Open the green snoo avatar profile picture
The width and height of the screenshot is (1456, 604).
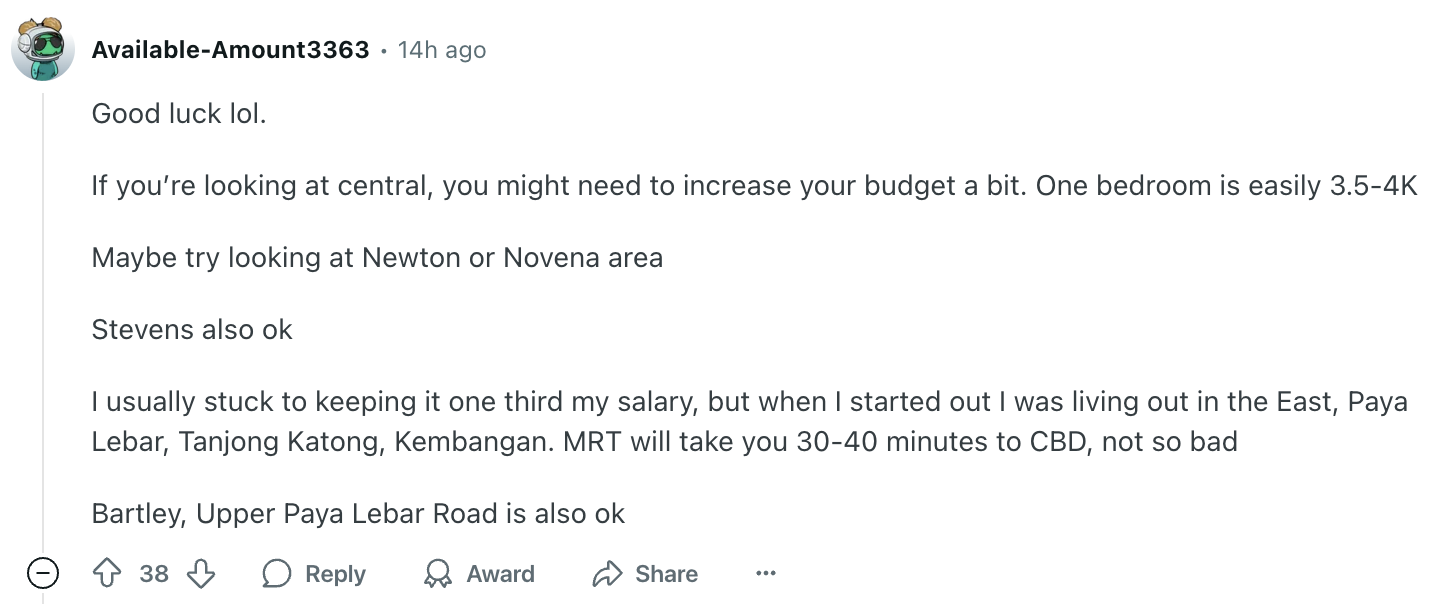point(43,48)
